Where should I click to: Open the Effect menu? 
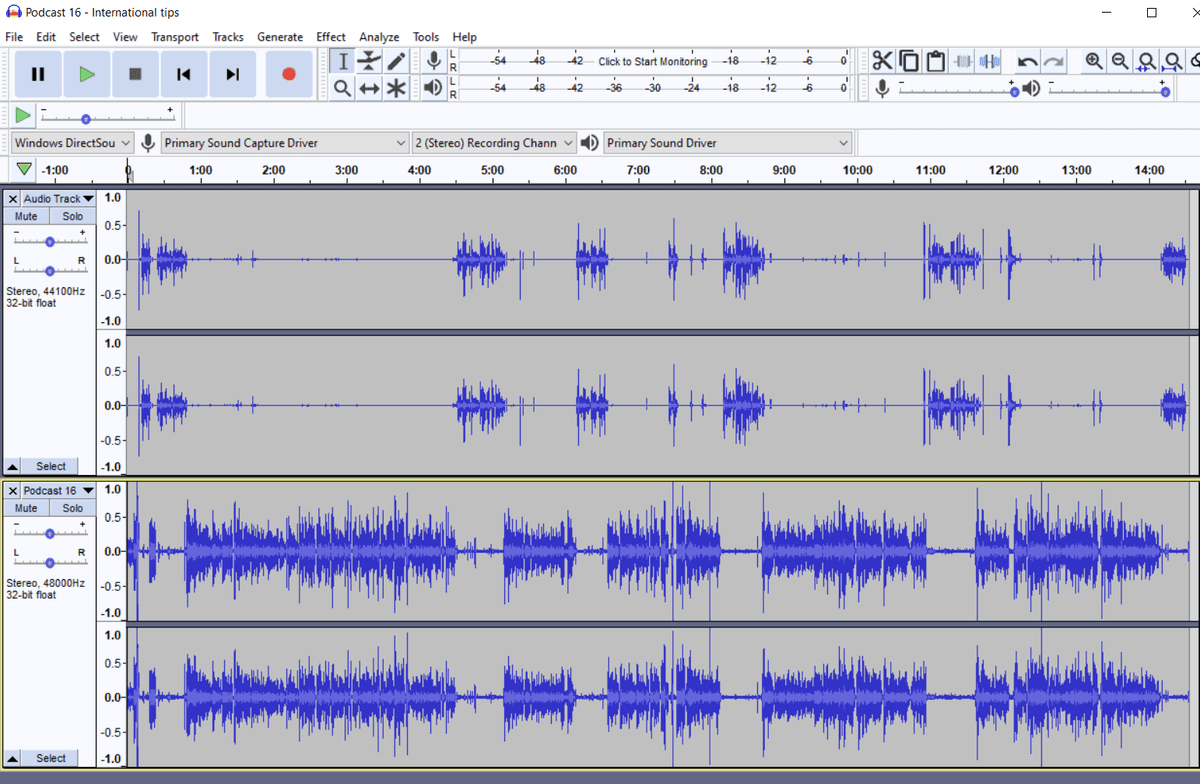(x=331, y=37)
